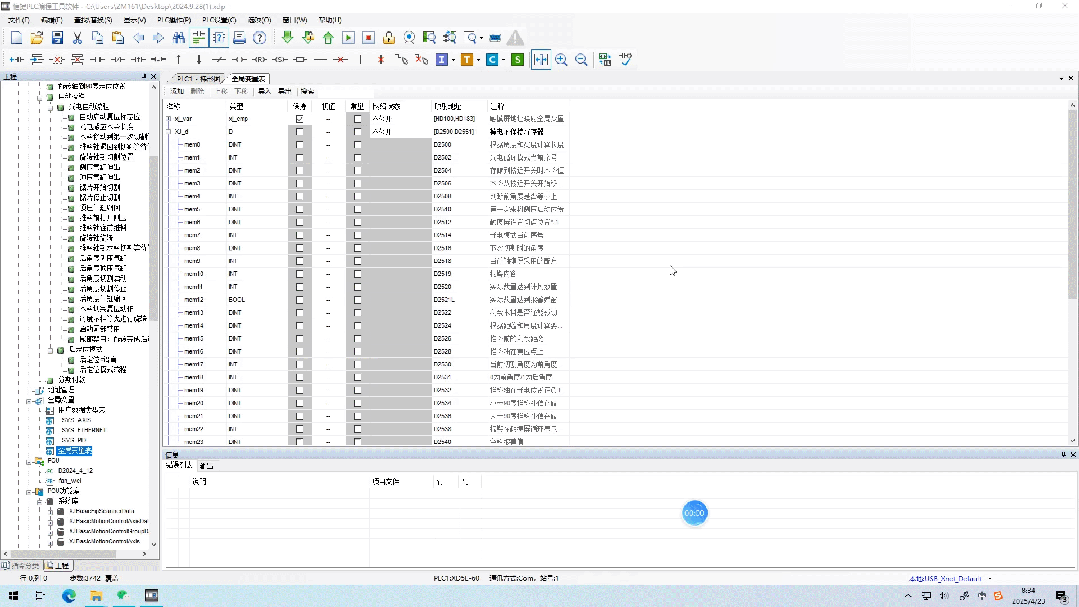Toggle first checkbox in mem10 row
The width and height of the screenshot is (1079, 607).
tap(299, 274)
